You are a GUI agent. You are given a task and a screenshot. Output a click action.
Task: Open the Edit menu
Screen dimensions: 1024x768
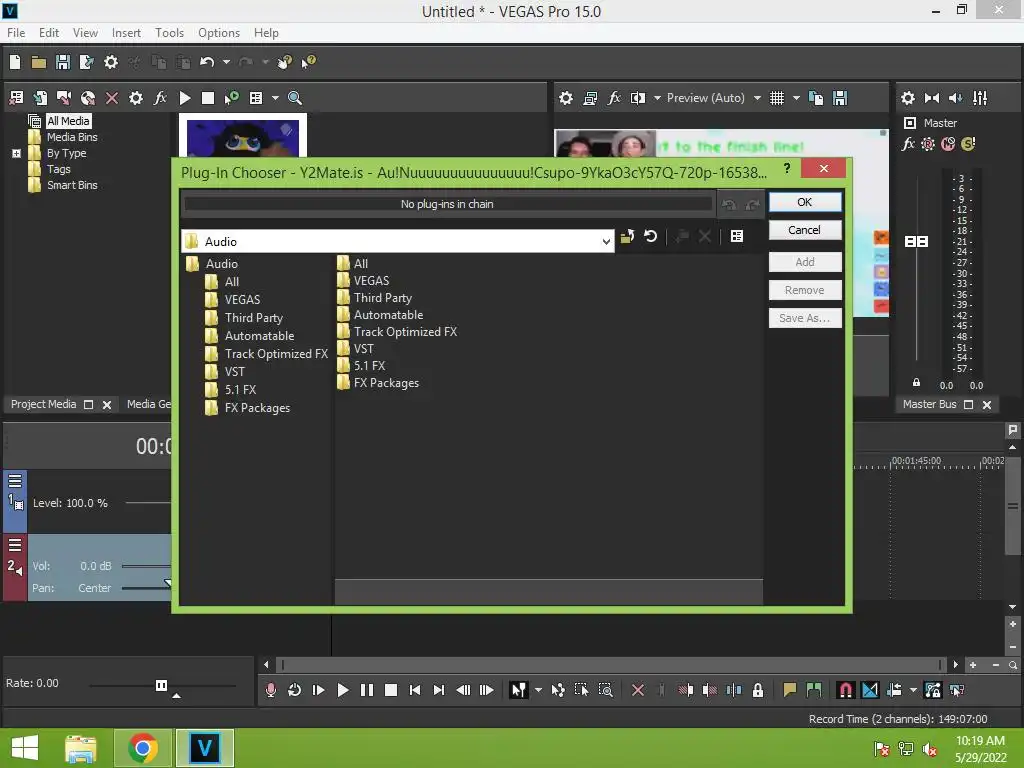coord(48,33)
